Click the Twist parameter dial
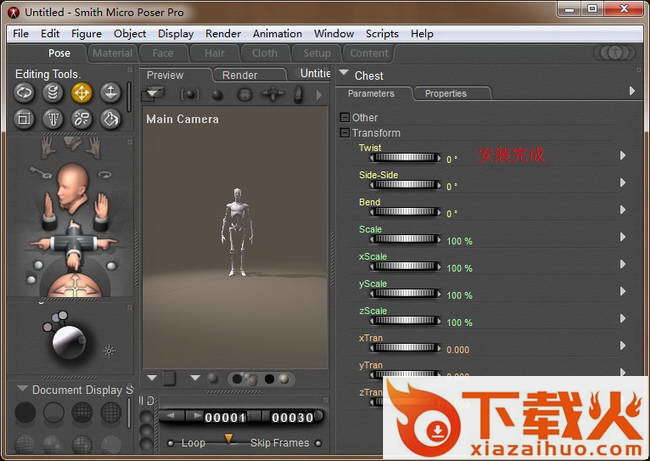Image resolution: width=650 pixels, height=461 pixels. (405, 158)
